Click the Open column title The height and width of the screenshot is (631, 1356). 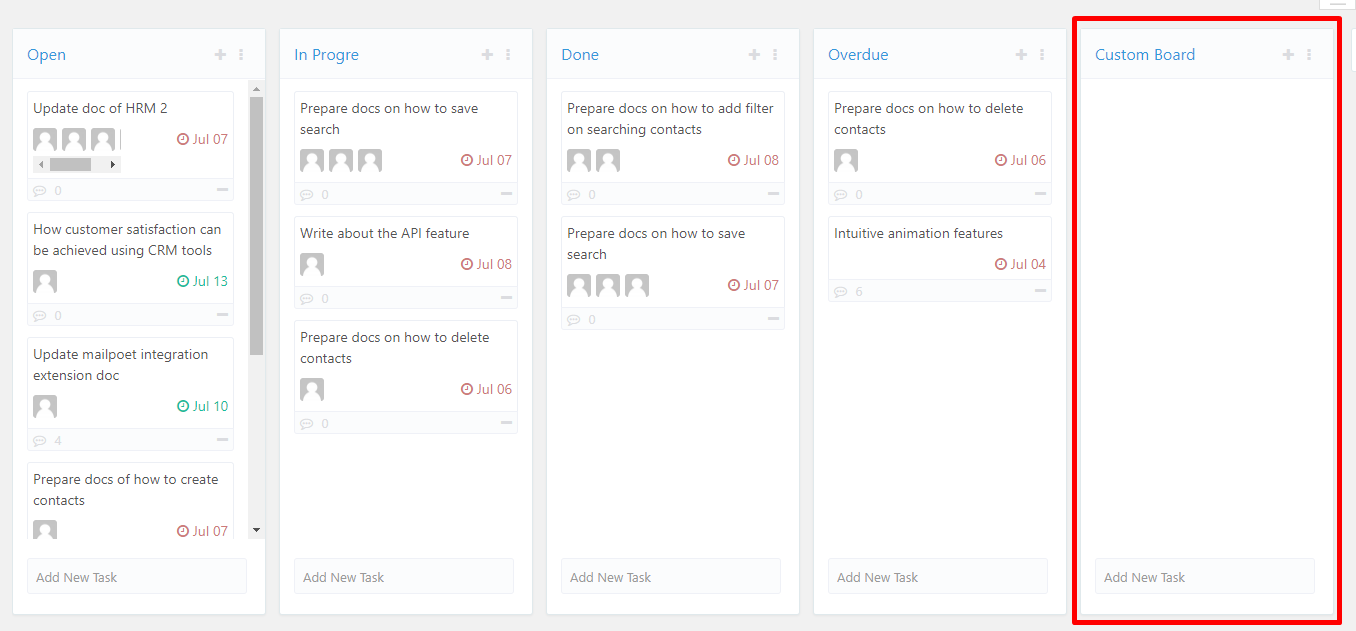click(47, 55)
